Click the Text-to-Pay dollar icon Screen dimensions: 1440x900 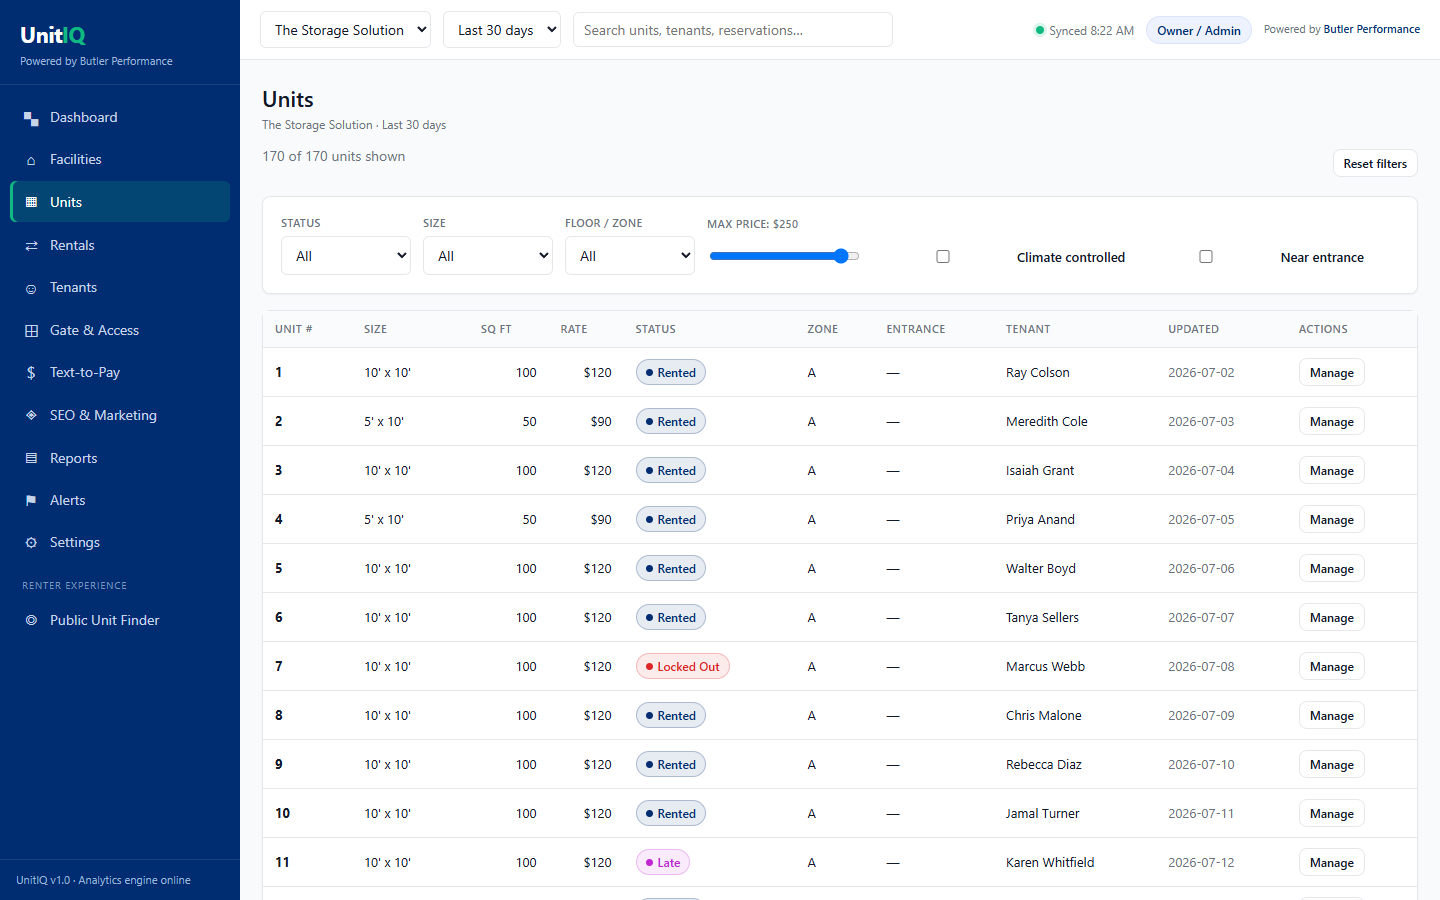point(31,373)
